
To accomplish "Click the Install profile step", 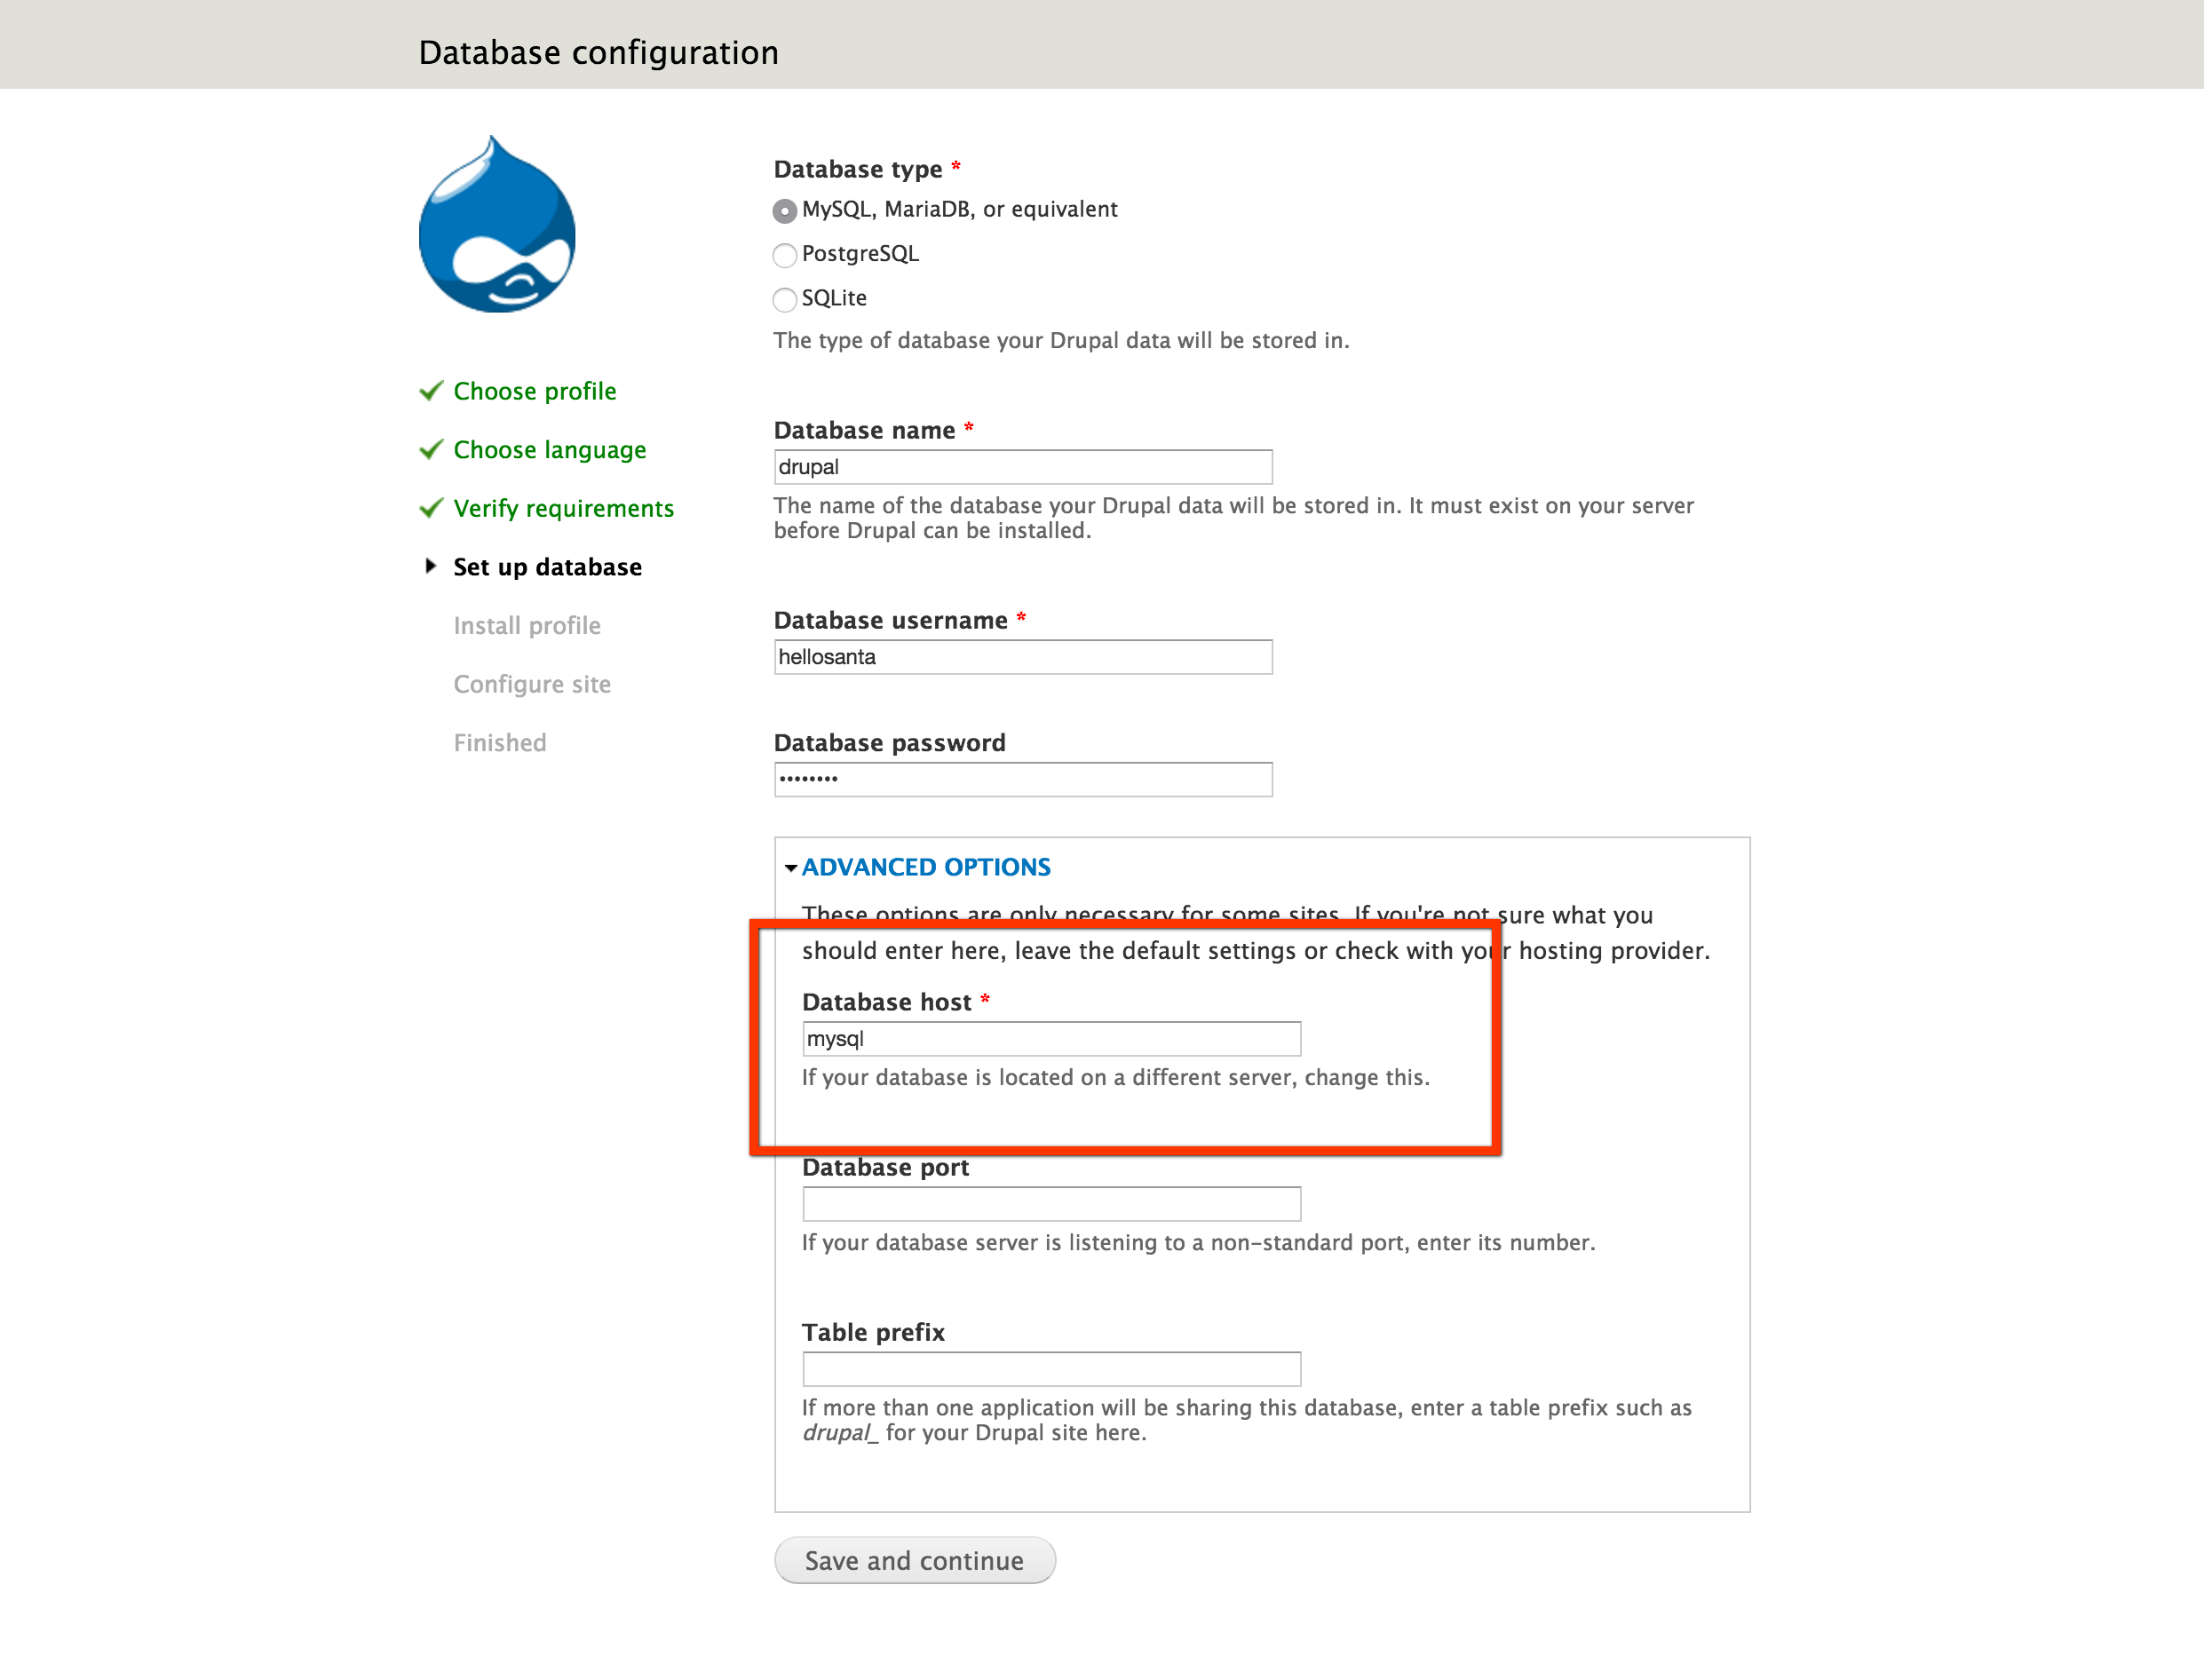I will coord(527,626).
